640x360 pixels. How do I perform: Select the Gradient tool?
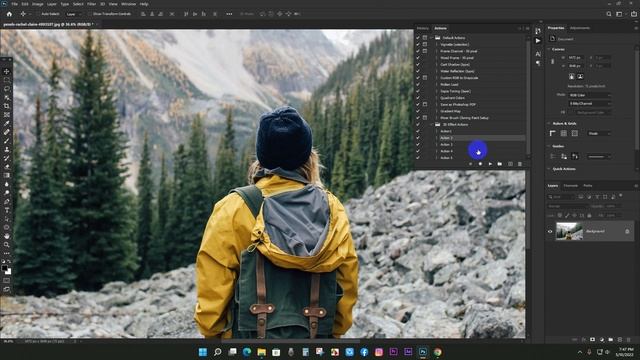(x=7, y=175)
